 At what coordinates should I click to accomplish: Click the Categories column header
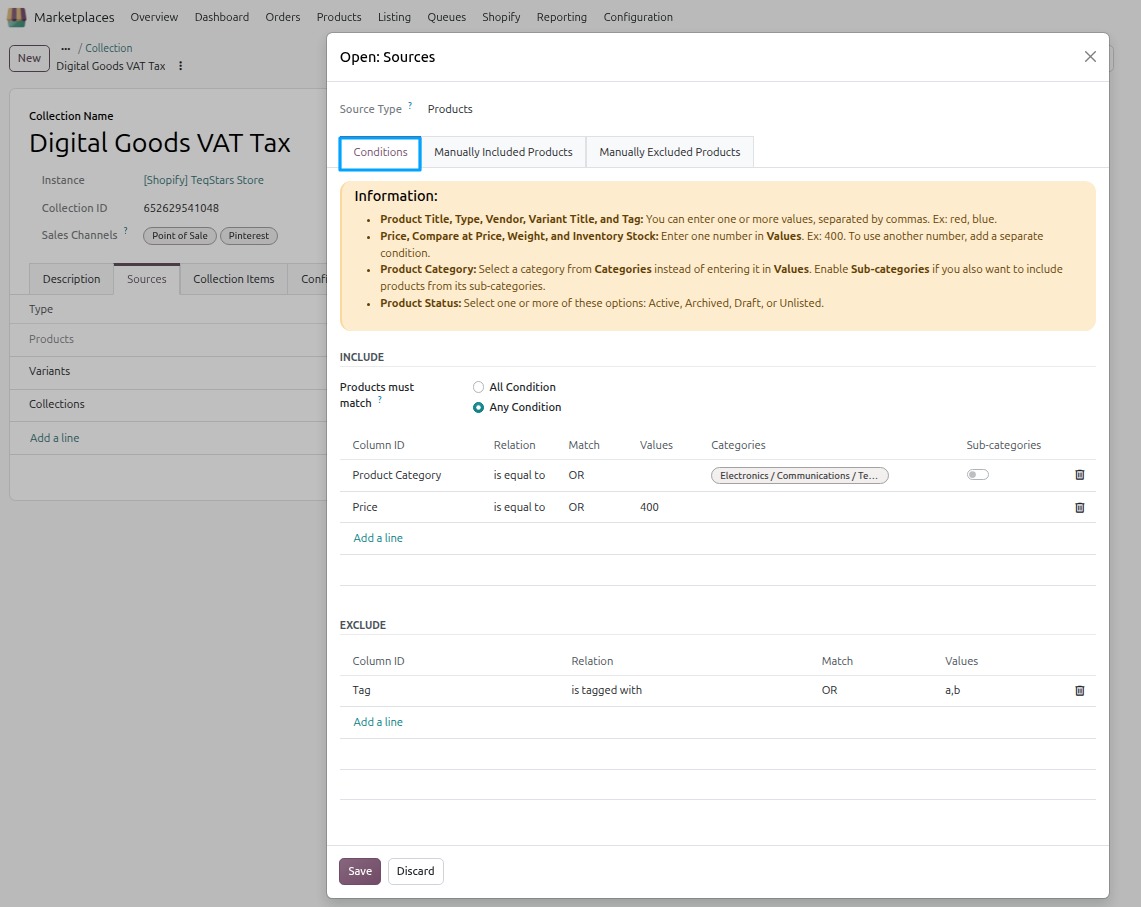point(738,445)
